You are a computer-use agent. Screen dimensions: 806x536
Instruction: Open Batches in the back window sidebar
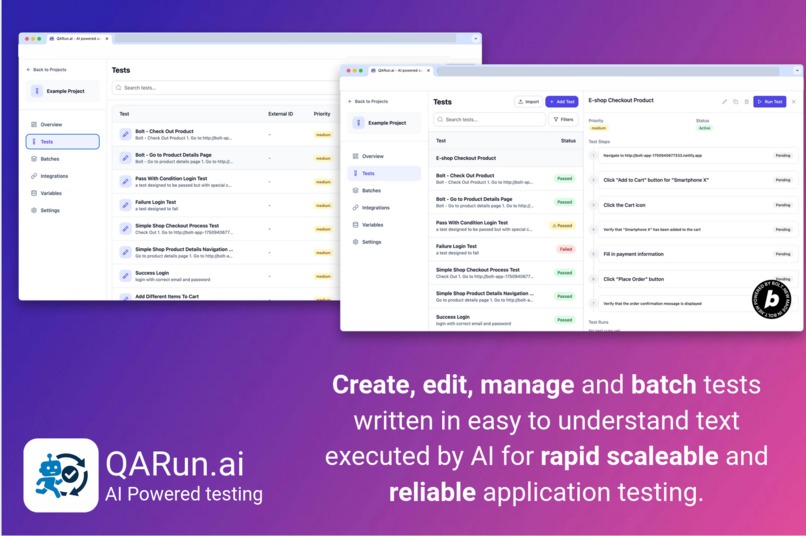point(62,159)
